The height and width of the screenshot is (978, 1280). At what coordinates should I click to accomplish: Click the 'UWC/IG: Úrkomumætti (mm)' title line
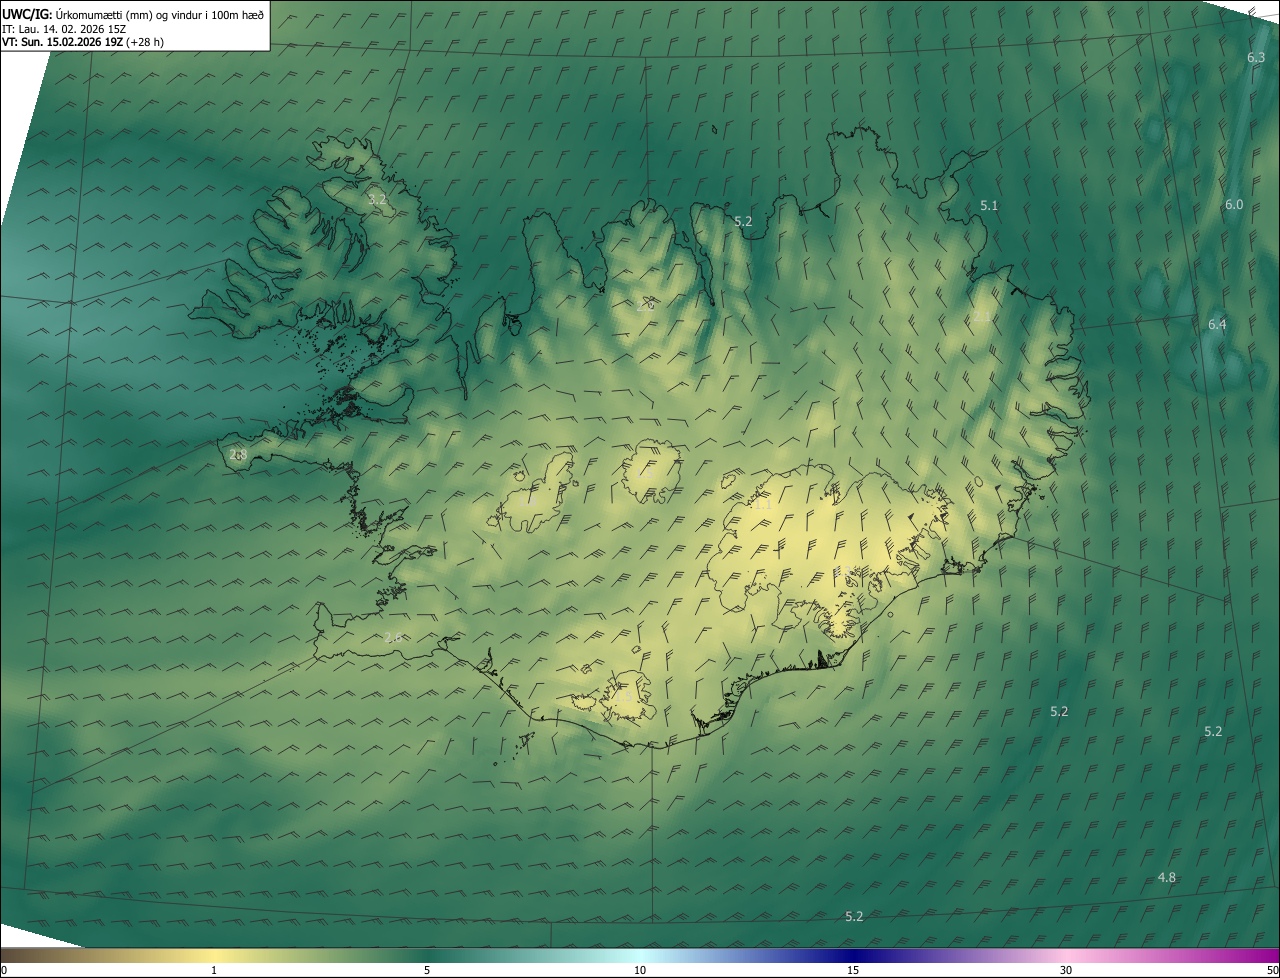pyautogui.click(x=132, y=14)
